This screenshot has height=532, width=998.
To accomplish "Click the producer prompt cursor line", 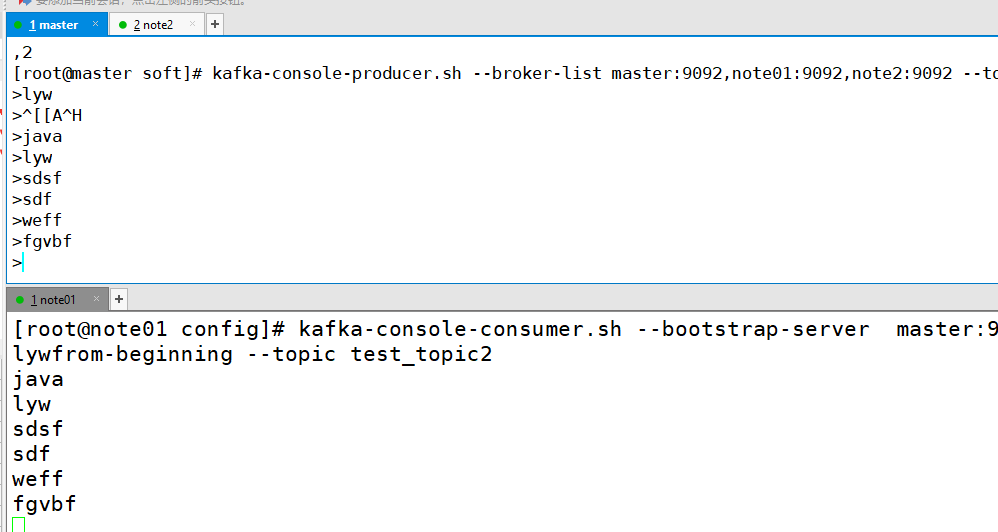I will pyautogui.click(x=20, y=263).
